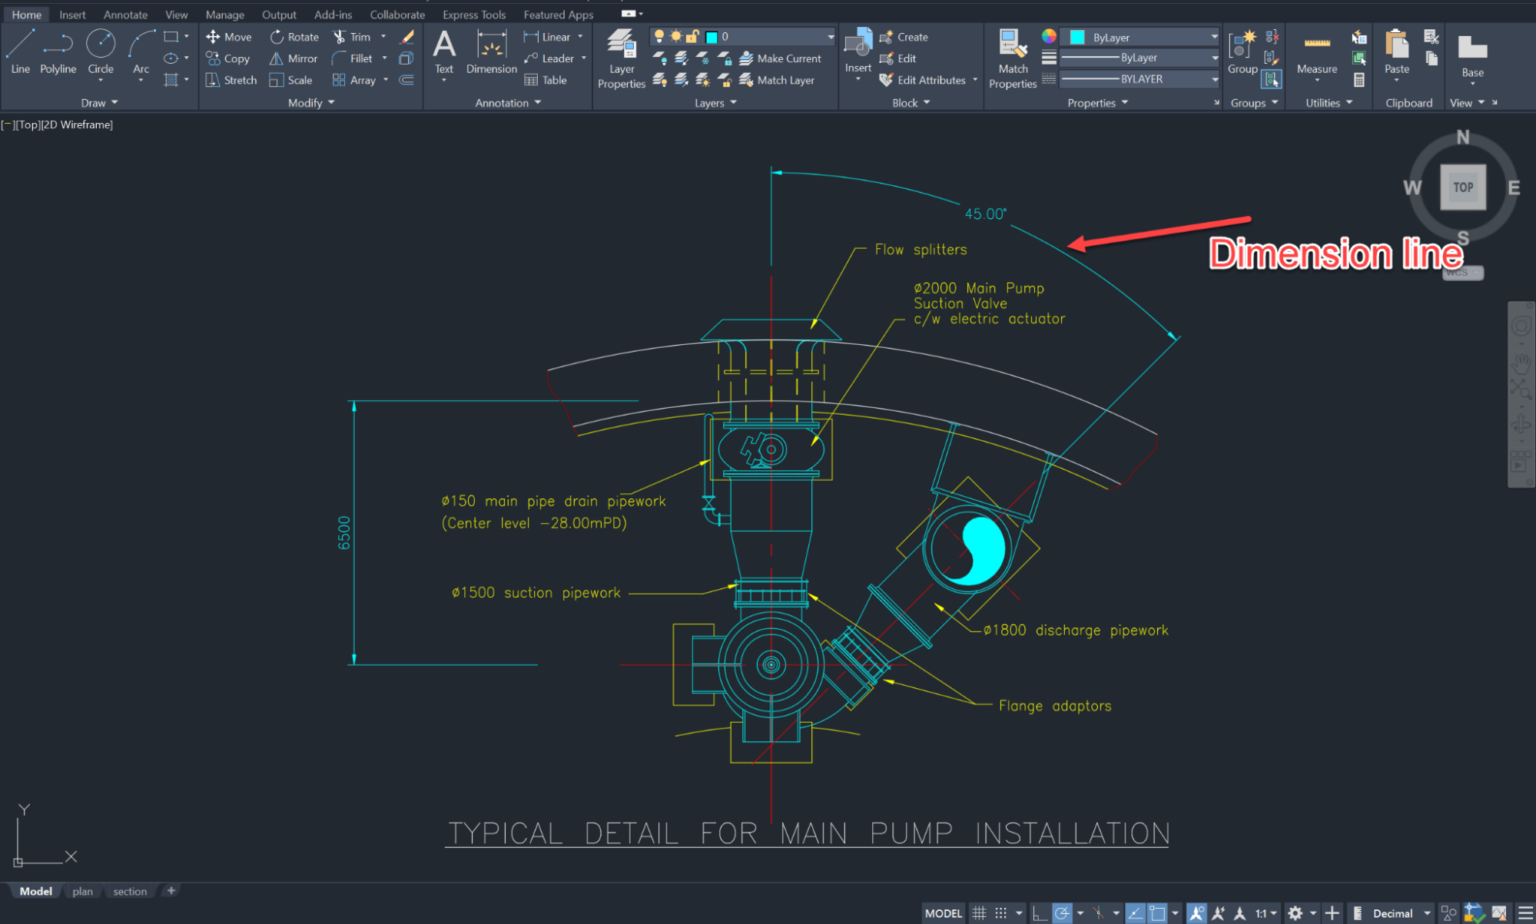This screenshot has width=1536, height=924.
Task: Open the Annotate ribbon tab
Action: point(125,15)
